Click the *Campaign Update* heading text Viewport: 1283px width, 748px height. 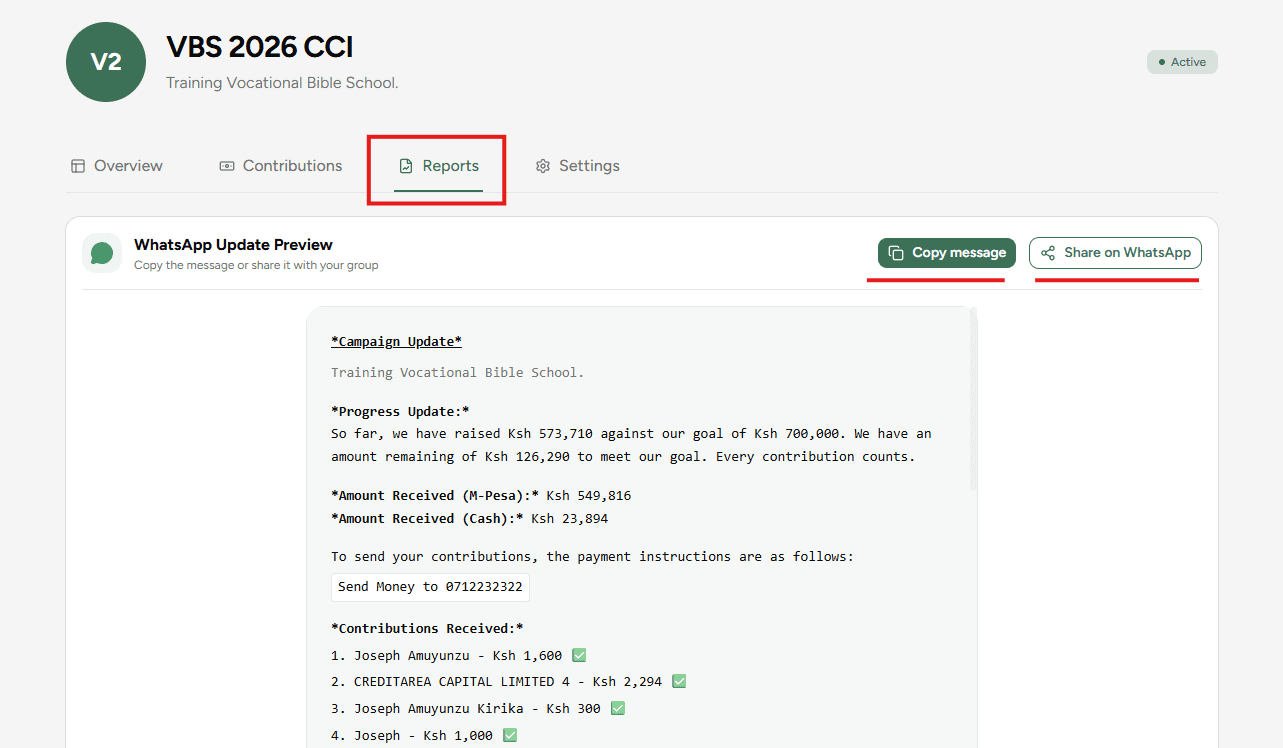point(396,342)
